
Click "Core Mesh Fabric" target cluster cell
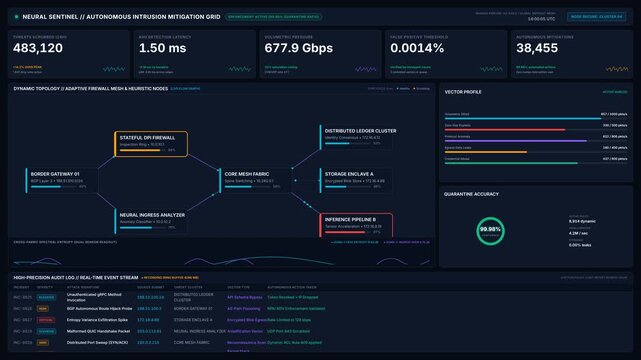191,342
